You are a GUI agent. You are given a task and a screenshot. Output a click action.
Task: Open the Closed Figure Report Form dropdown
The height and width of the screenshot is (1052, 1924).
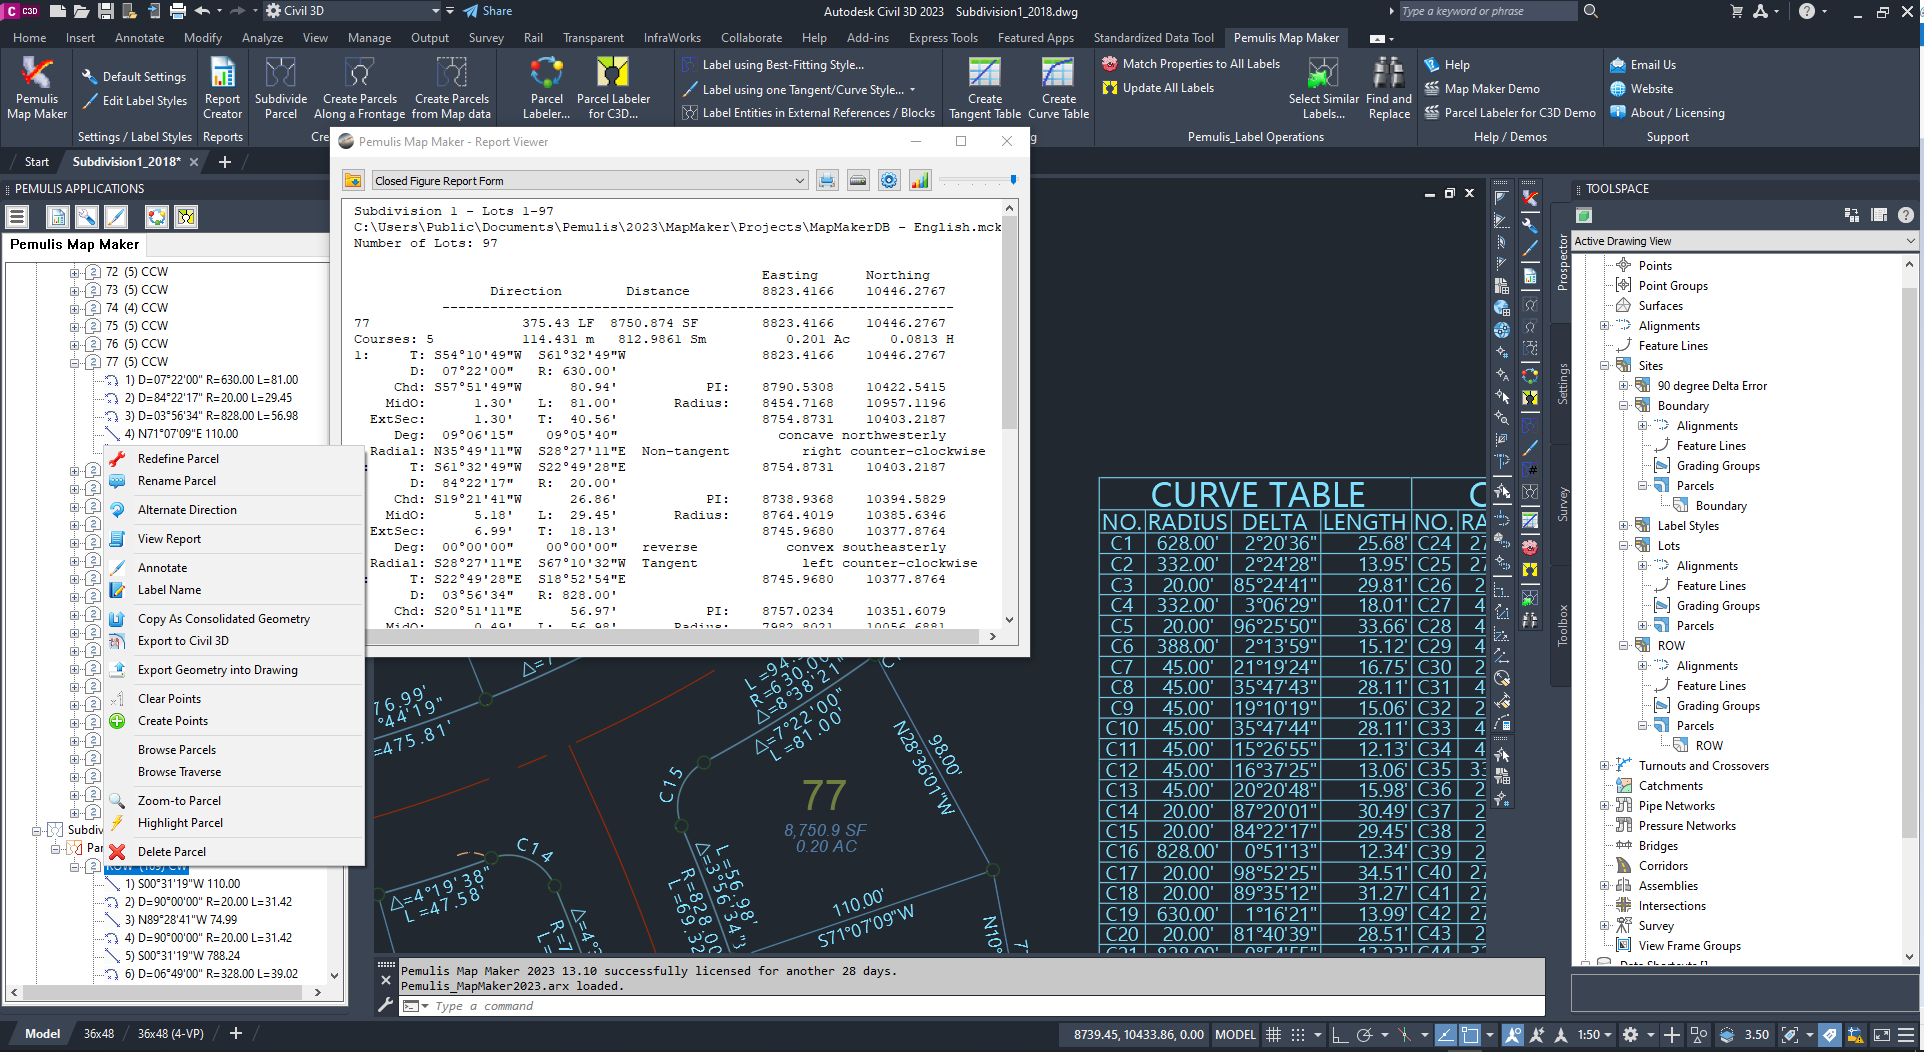pyautogui.click(x=799, y=181)
